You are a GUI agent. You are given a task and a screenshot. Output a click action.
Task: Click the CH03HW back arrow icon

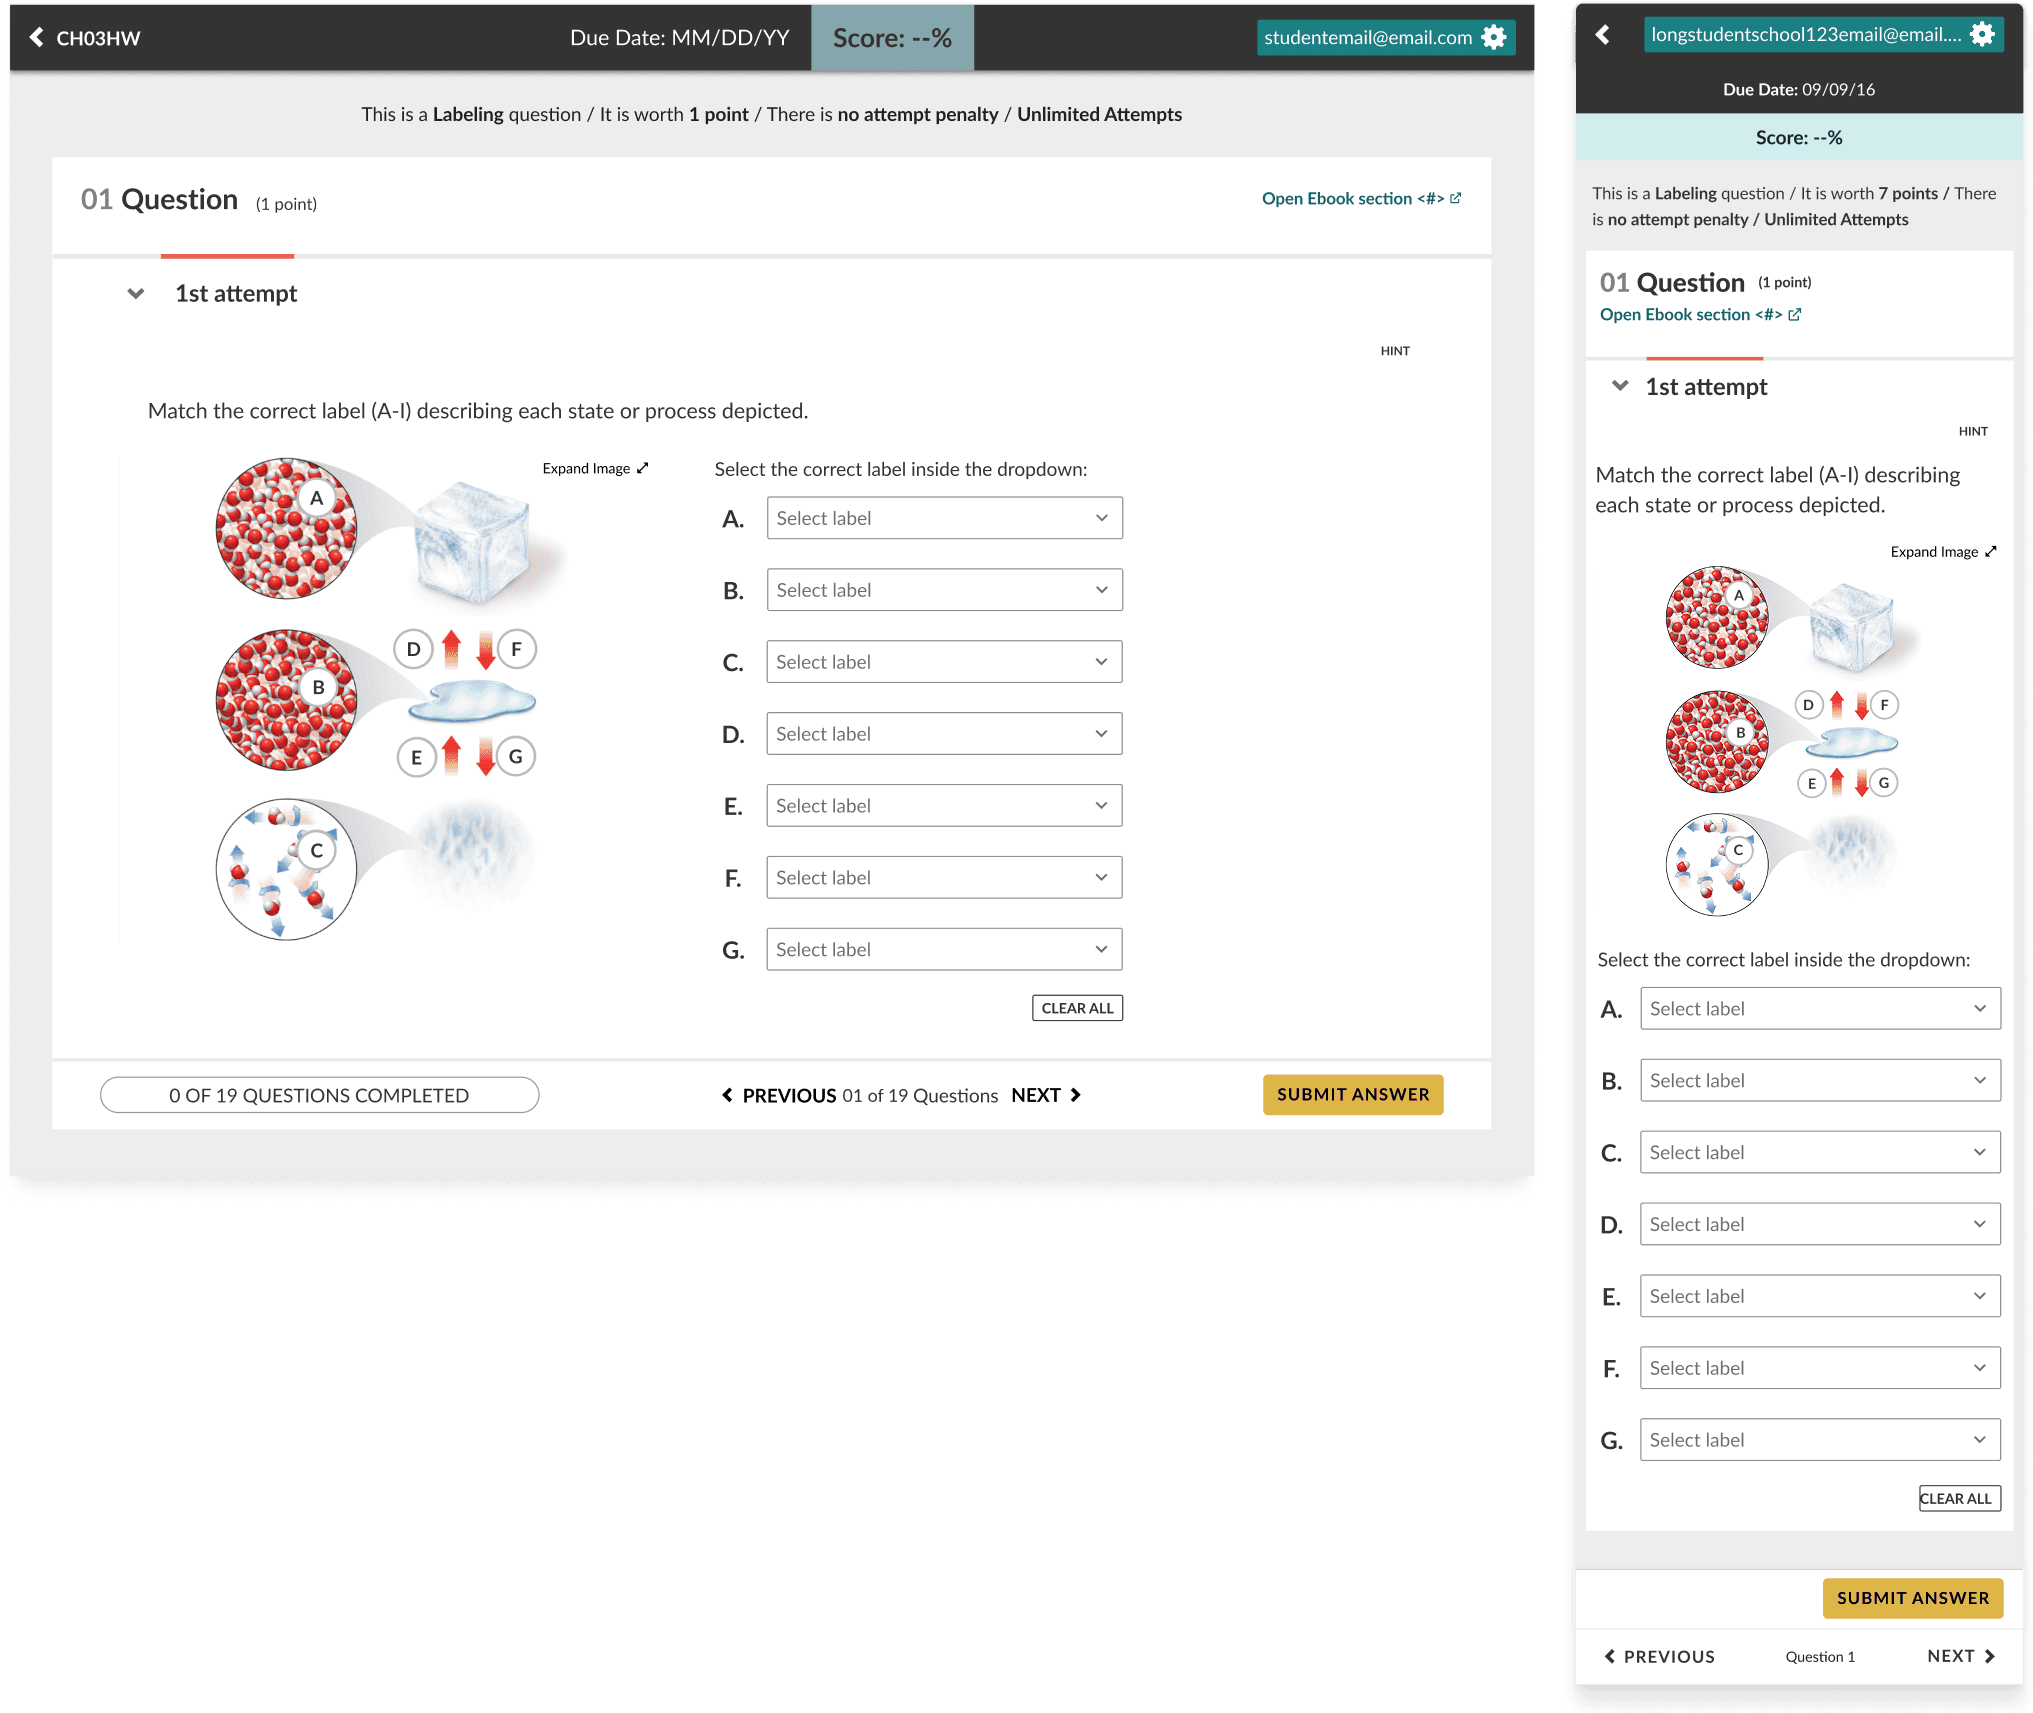click(37, 37)
